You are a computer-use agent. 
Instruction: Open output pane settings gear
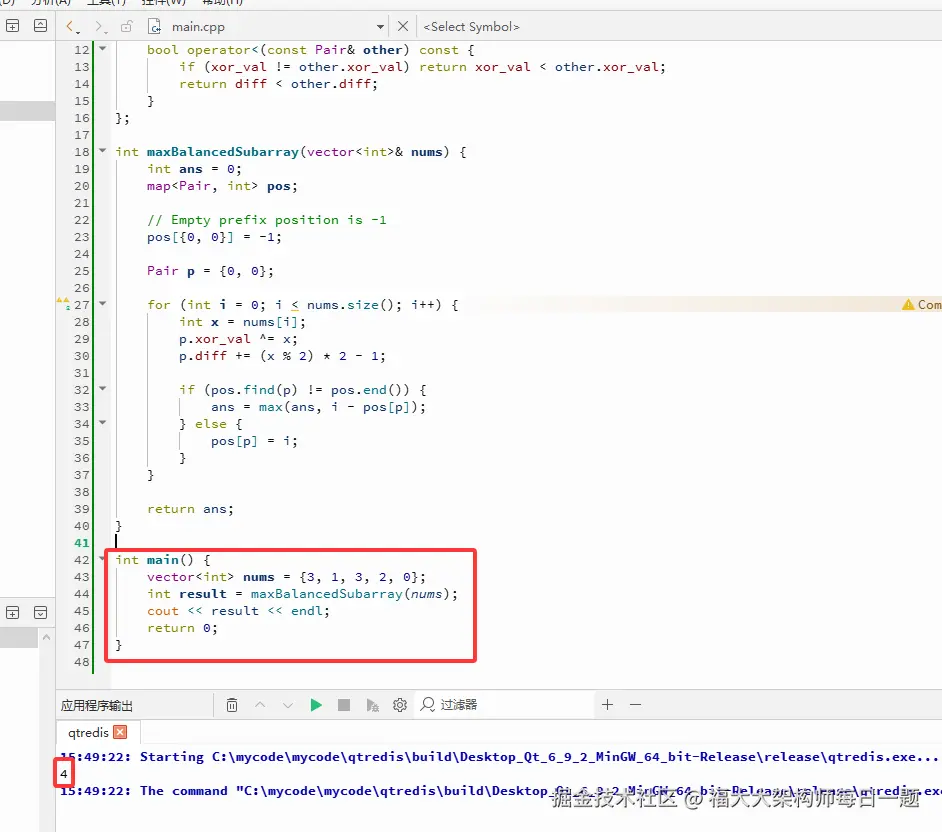[x=400, y=705]
